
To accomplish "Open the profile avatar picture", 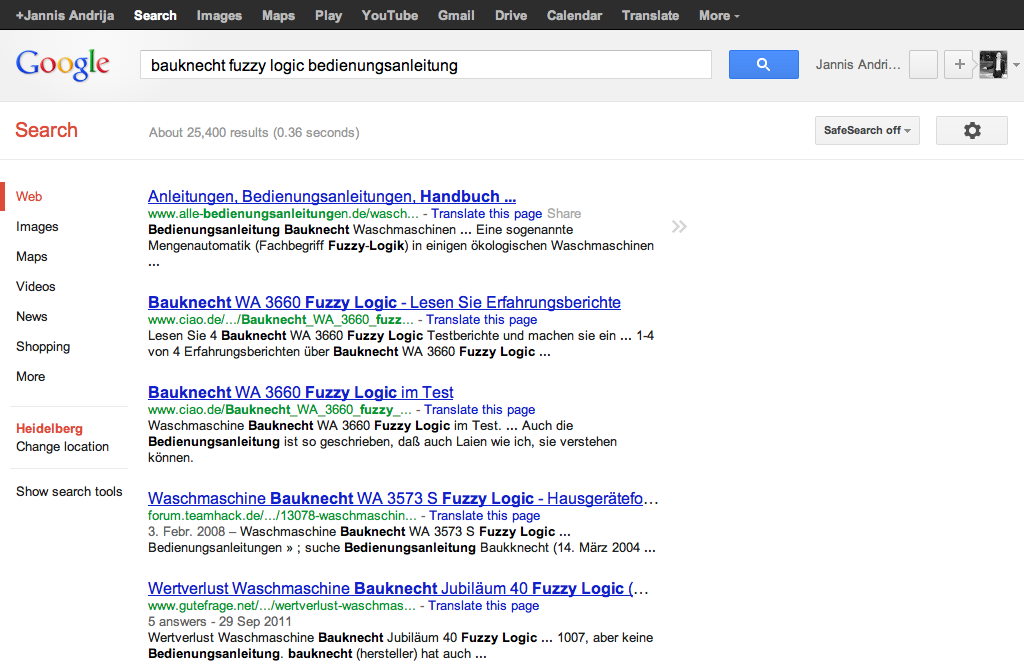I will tap(993, 65).
